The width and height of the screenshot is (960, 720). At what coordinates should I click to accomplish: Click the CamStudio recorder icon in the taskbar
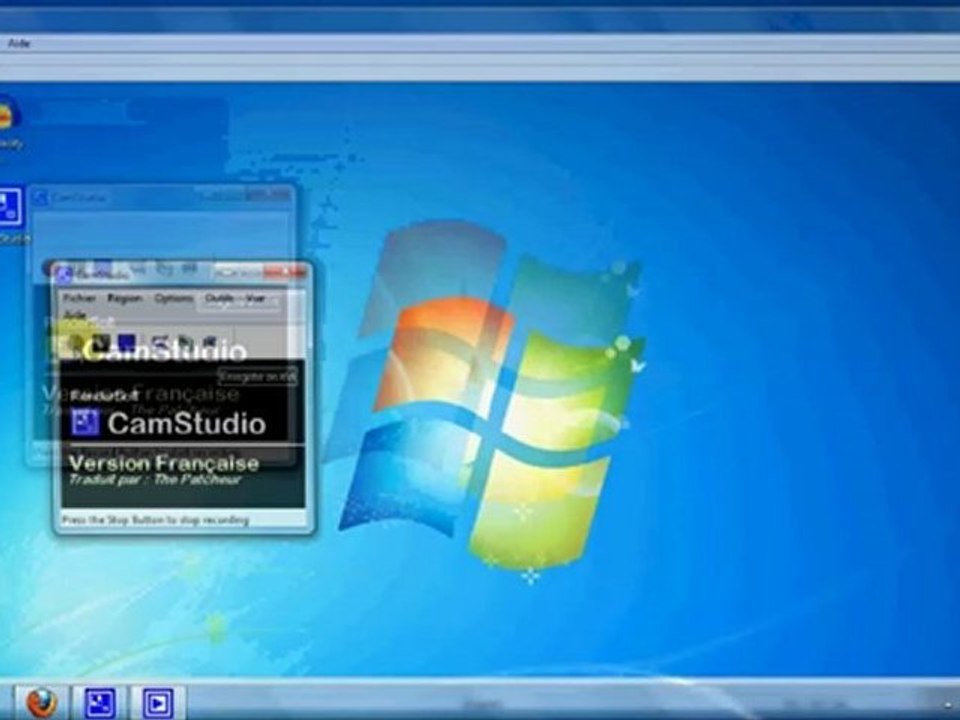pos(99,703)
